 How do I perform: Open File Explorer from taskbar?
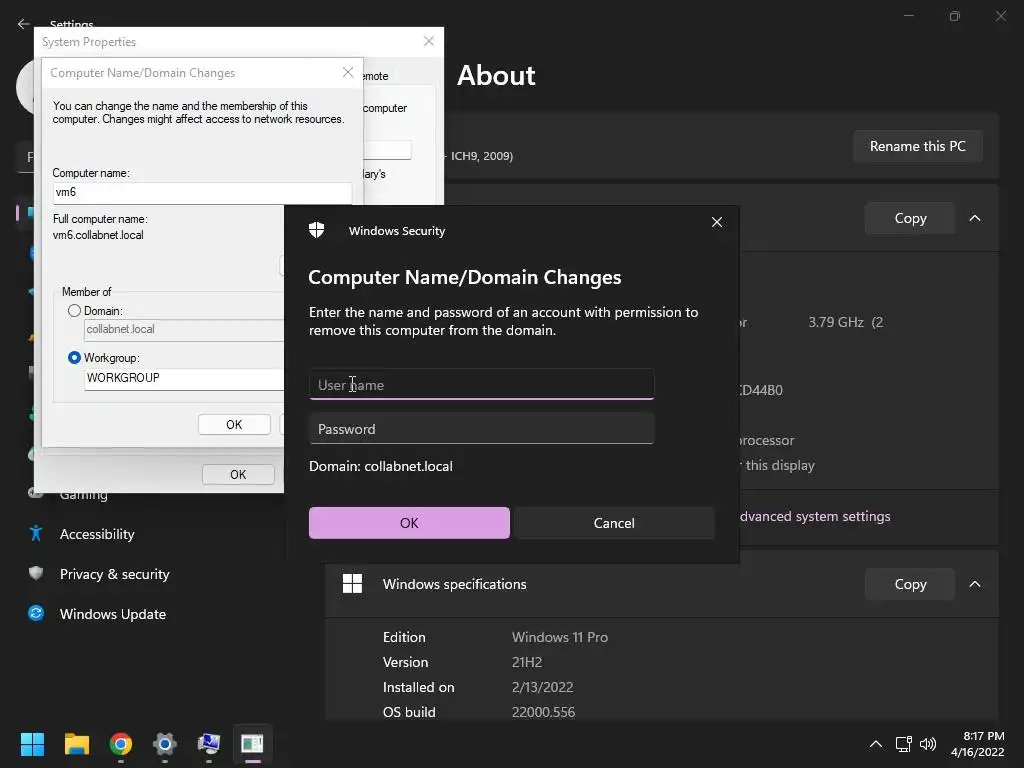click(x=76, y=744)
